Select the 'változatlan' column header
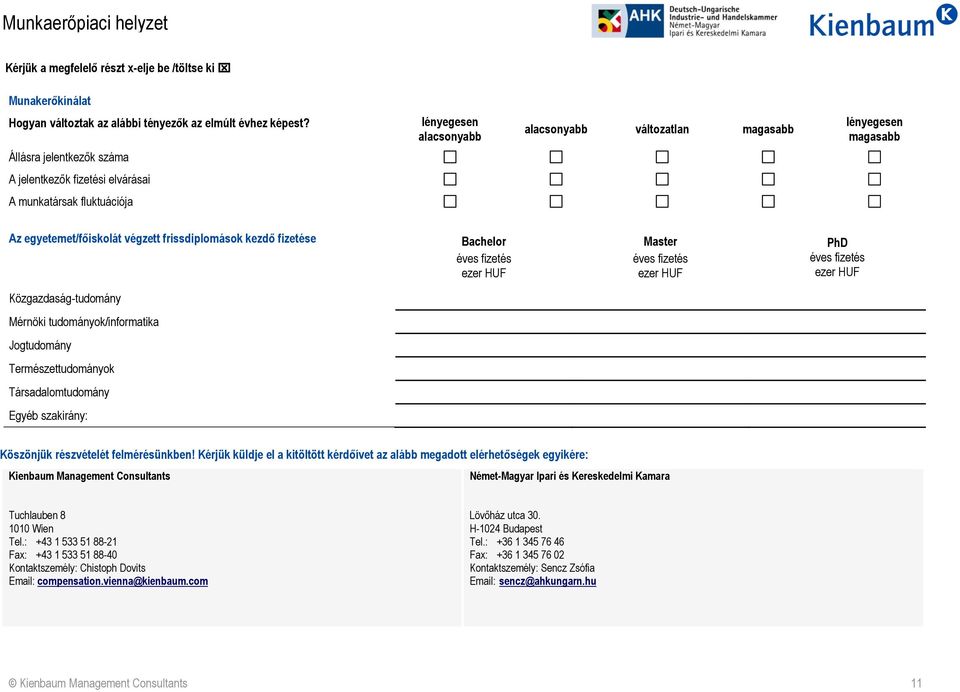This screenshot has height=692, width=960. point(662,129)
